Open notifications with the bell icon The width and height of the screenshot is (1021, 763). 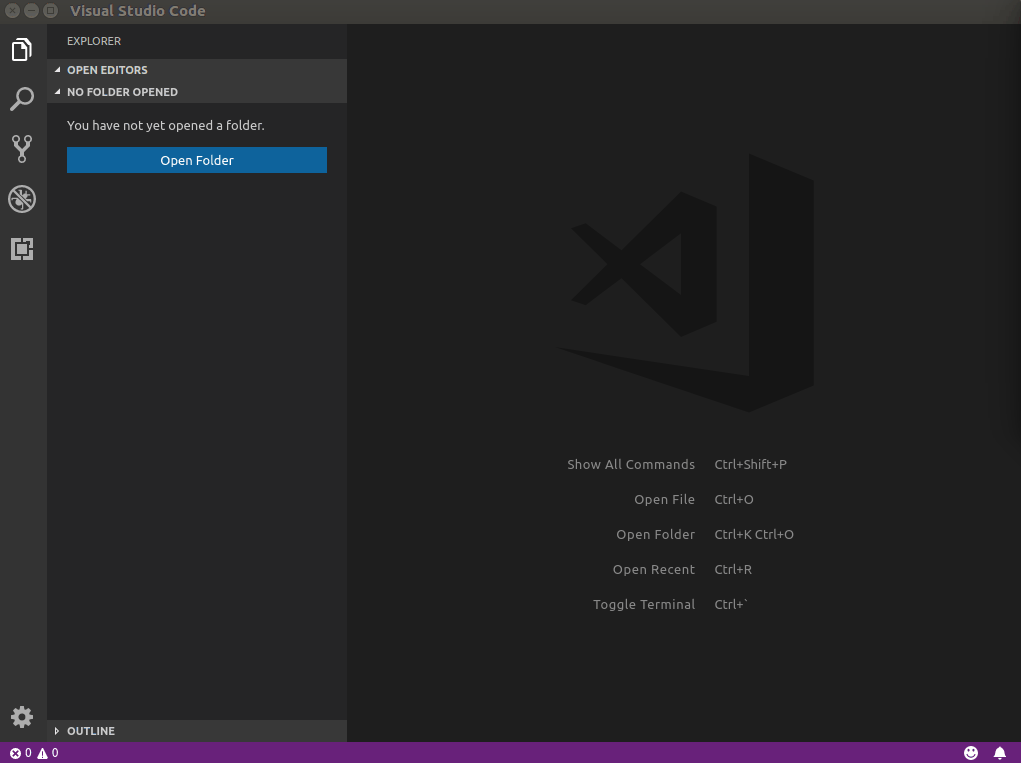[1000, 753]
